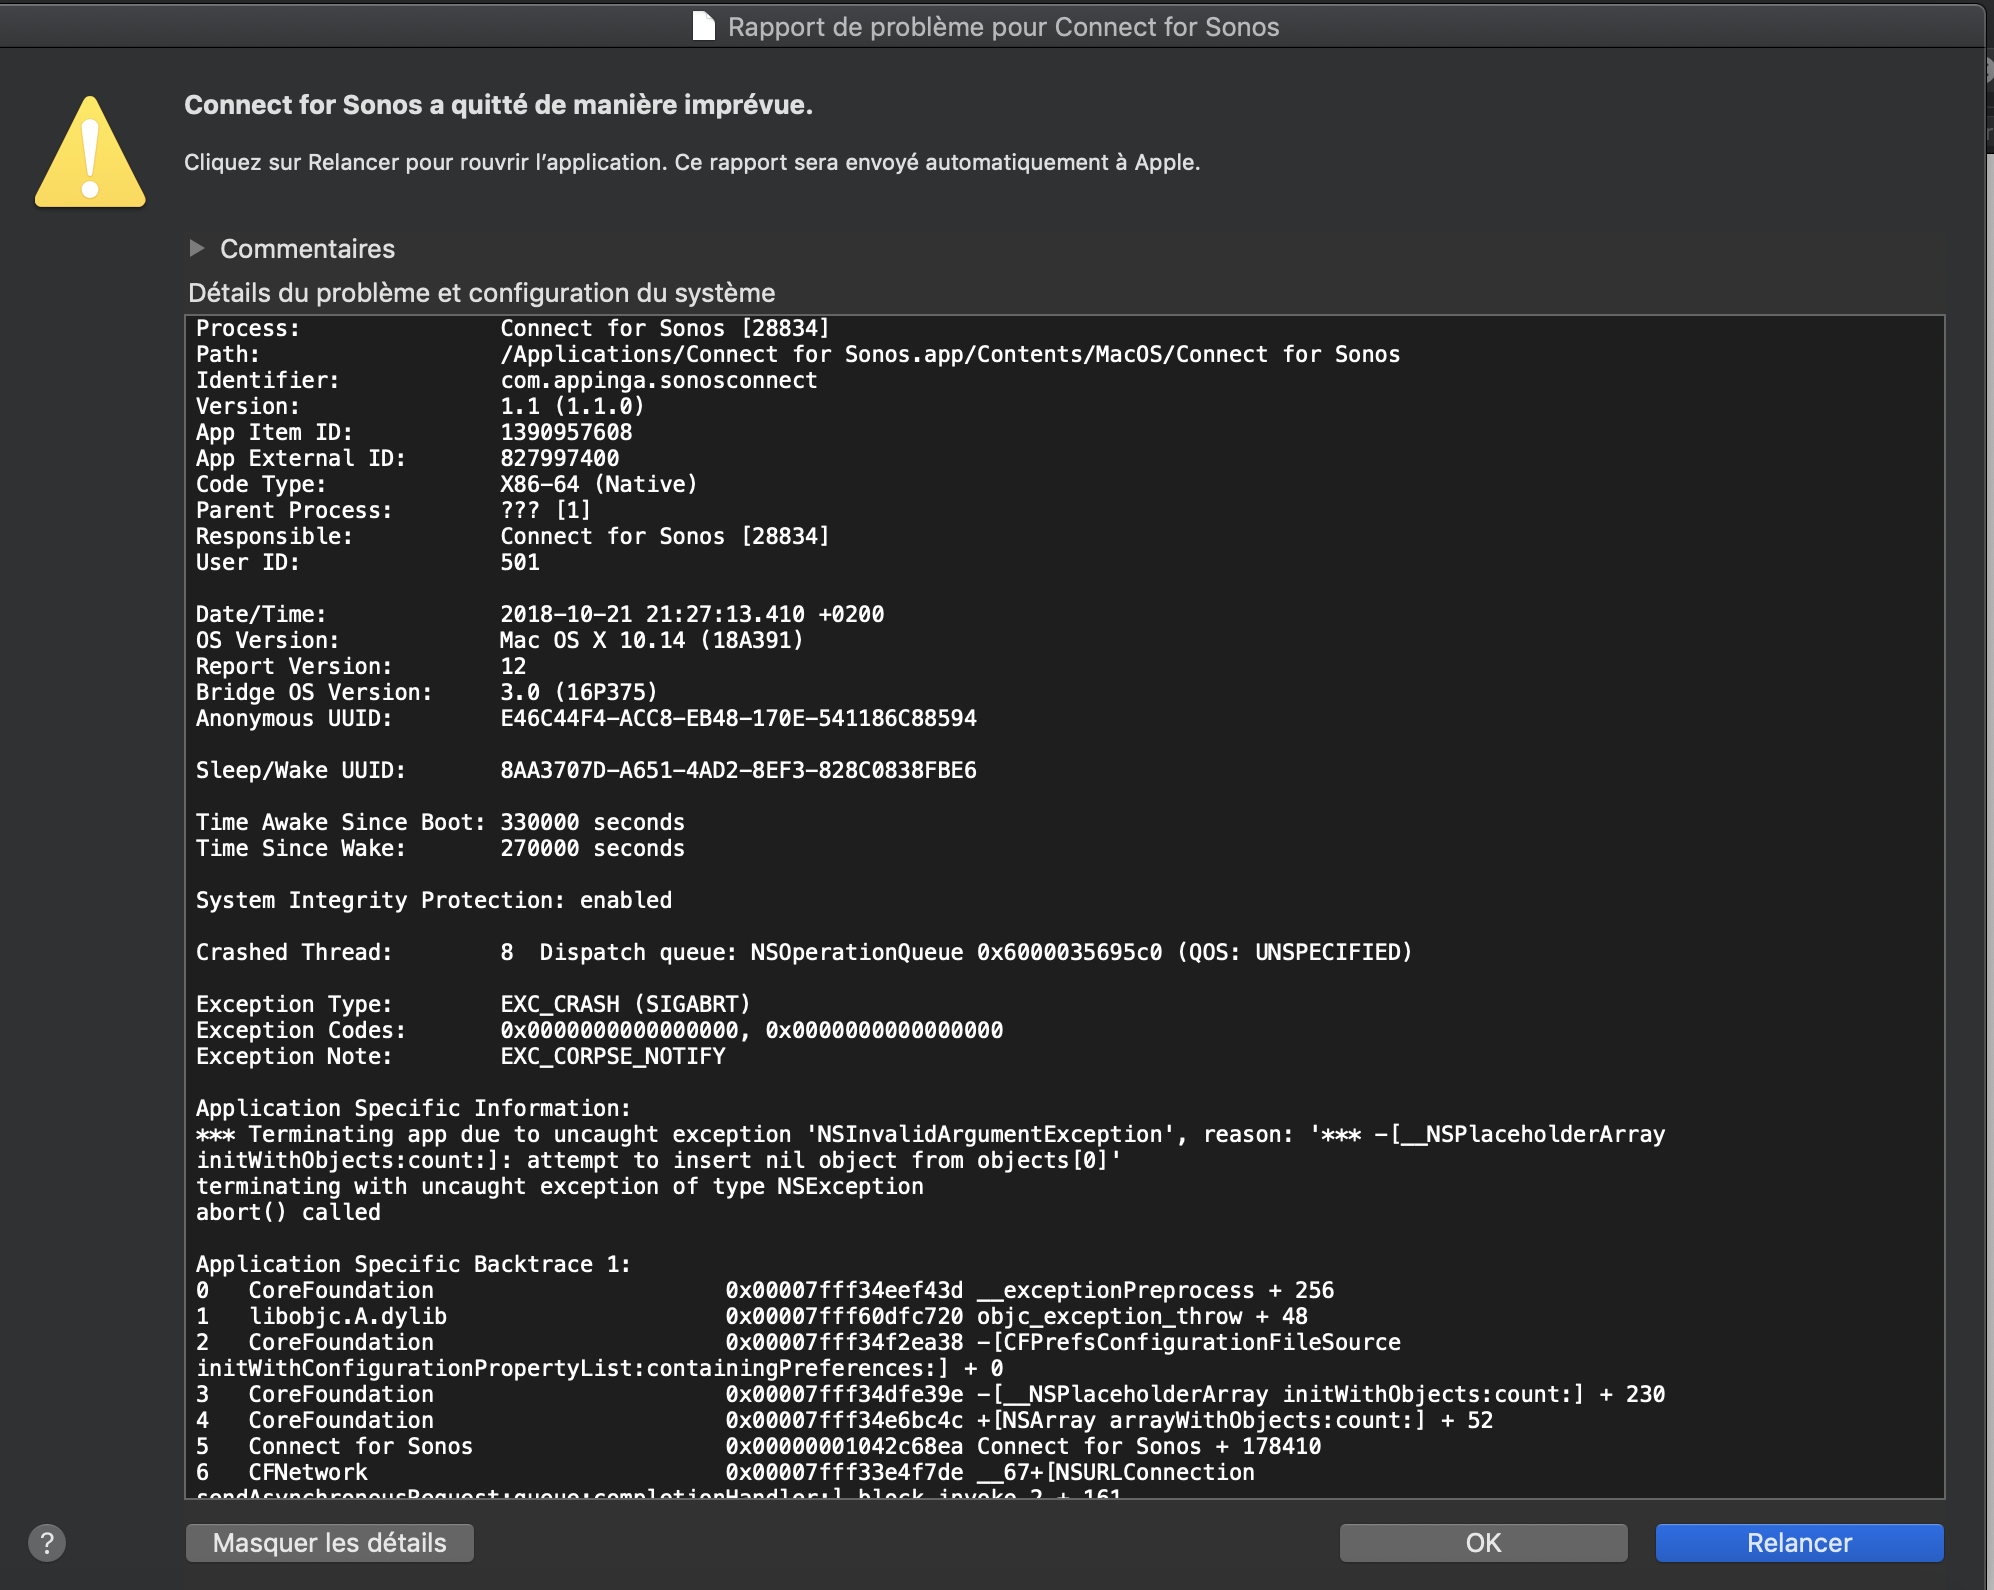1994x1590 pixels.
Task: Click the 'Connect for Sonos a quitté' heading
Action: click(x=498, y=105)
